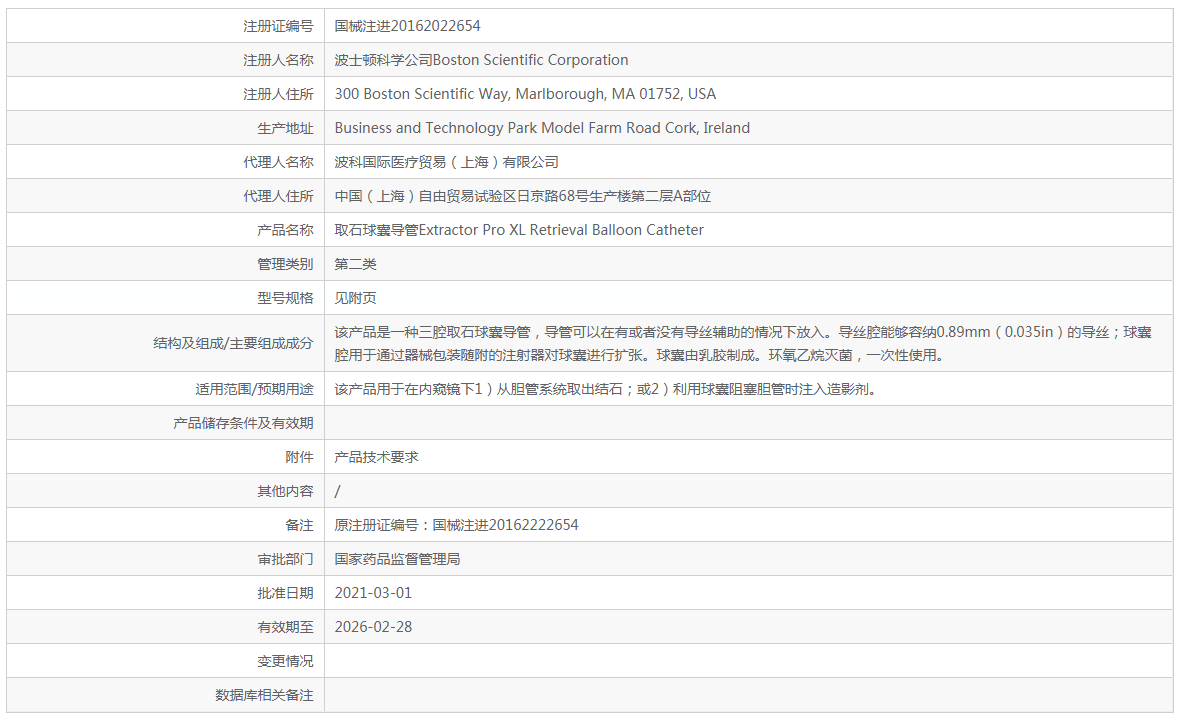Click the 代理人名称 label
Viewport: 1178px width, 721px height.
278,162
